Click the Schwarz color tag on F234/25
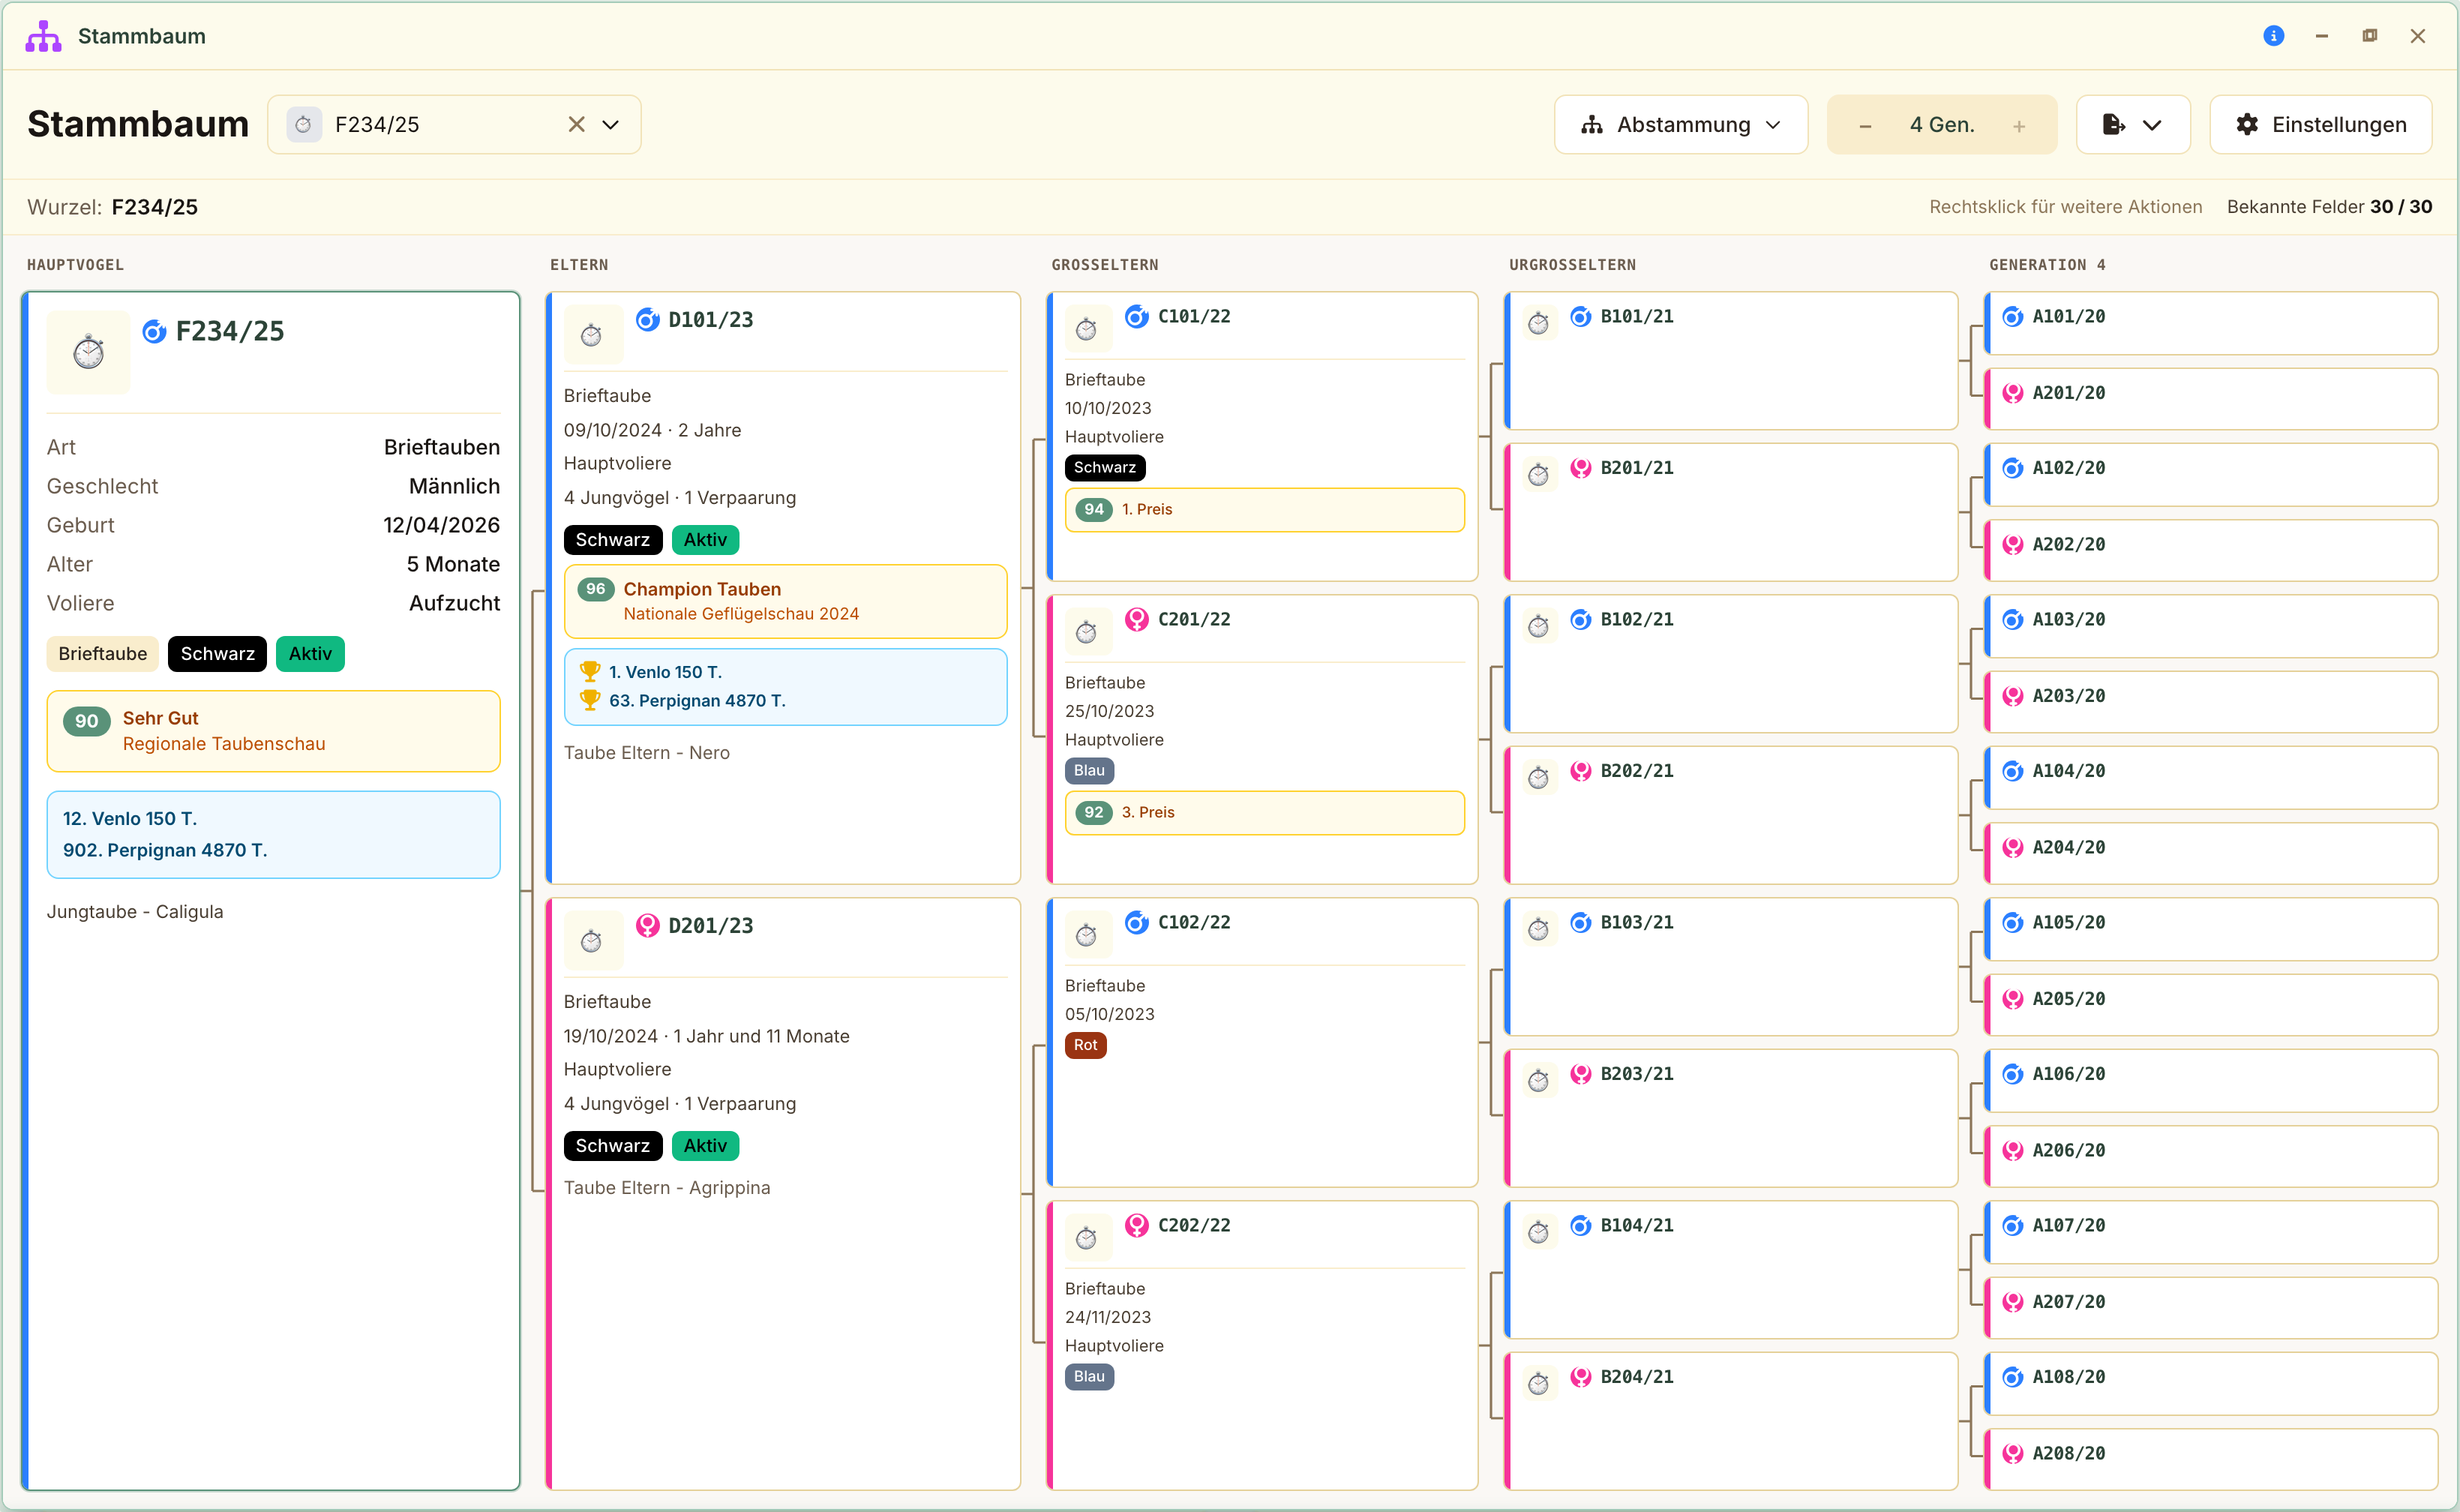The width and height of the screenshot is (2460, 1512). click(x=217, y=653)
